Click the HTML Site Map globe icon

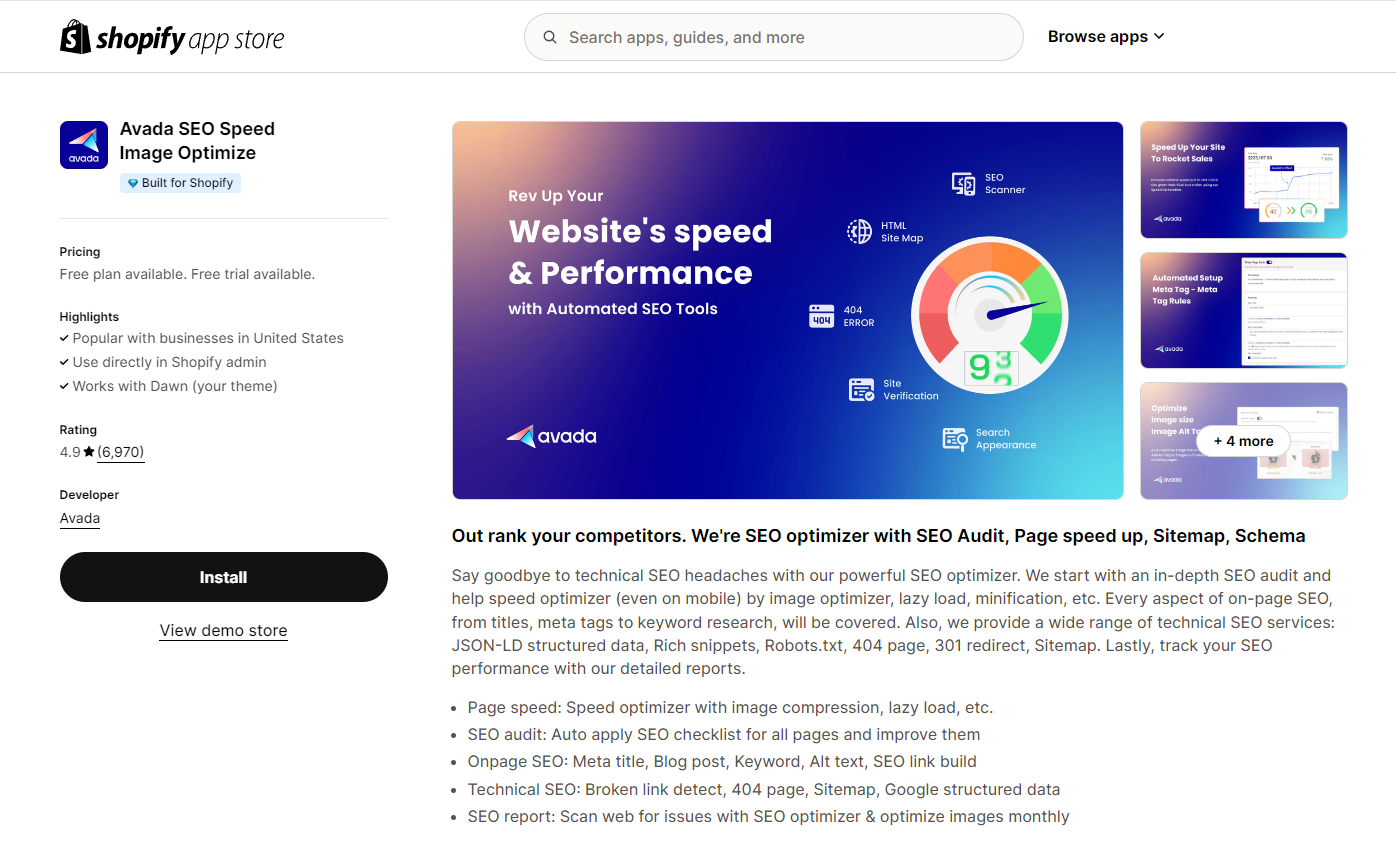coord(859,232)
